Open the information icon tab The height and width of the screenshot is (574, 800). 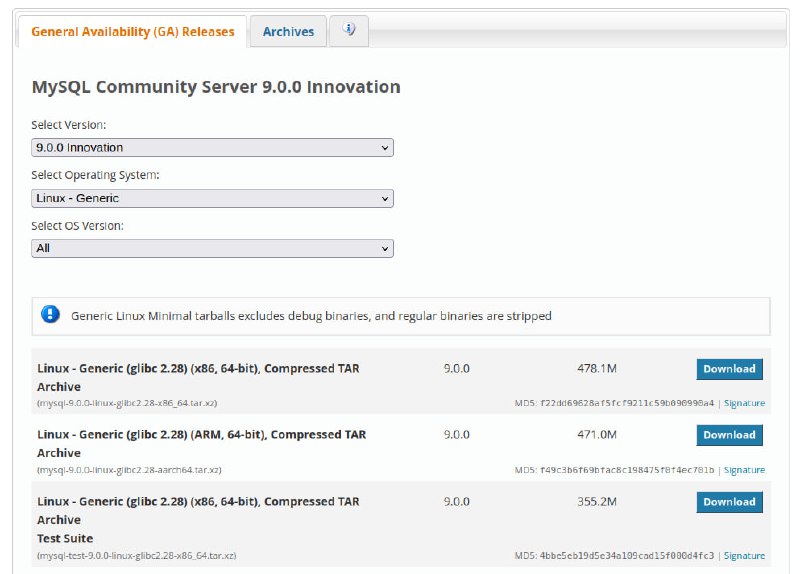(349, 31)
